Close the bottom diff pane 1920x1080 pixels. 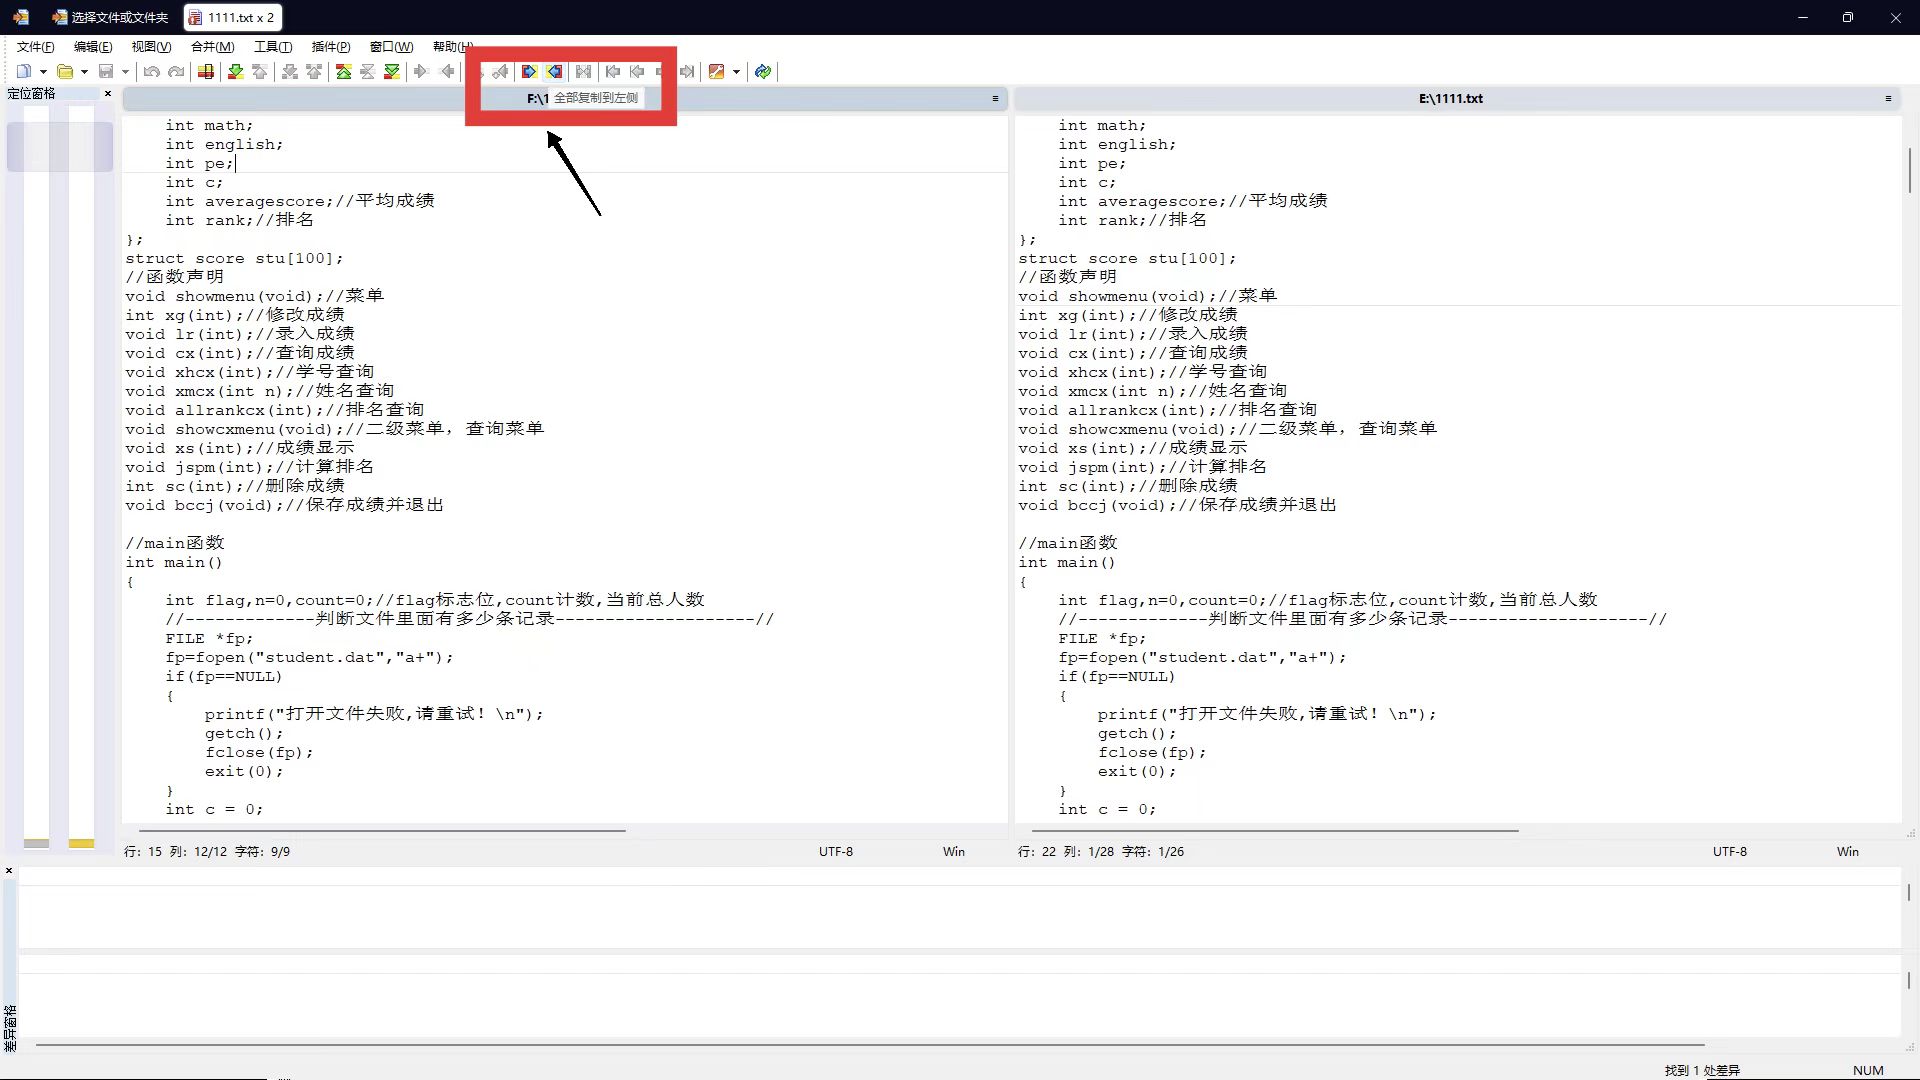[x=9, y=871]
